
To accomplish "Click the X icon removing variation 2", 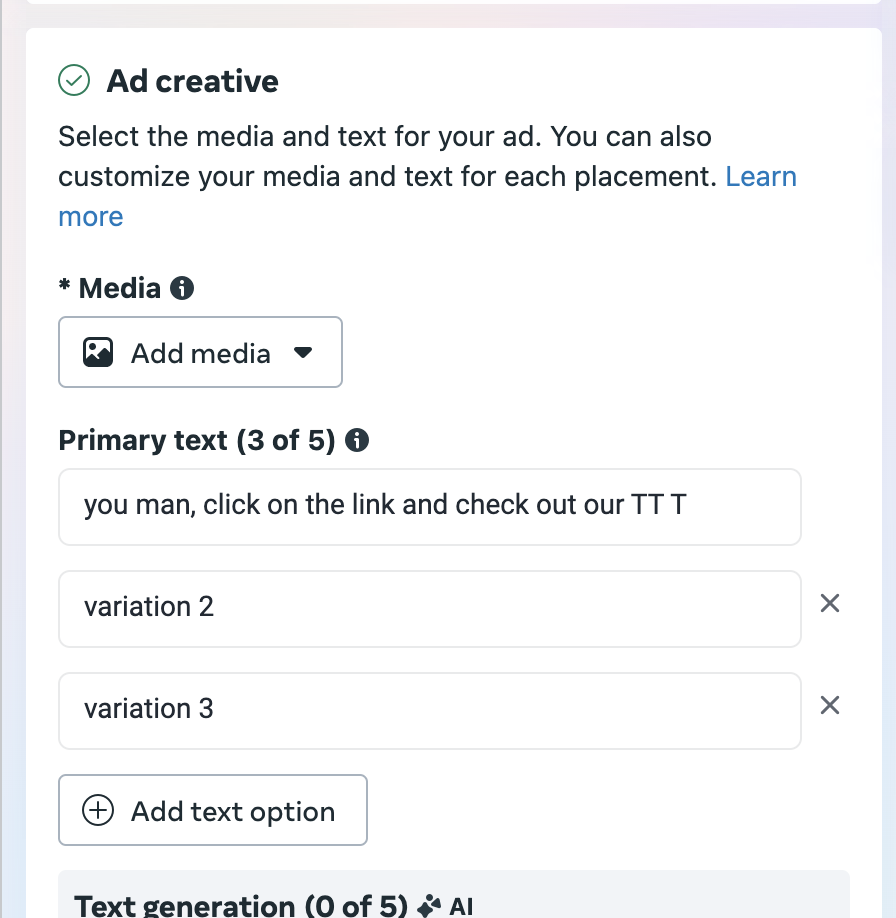I will click(830, 604).
